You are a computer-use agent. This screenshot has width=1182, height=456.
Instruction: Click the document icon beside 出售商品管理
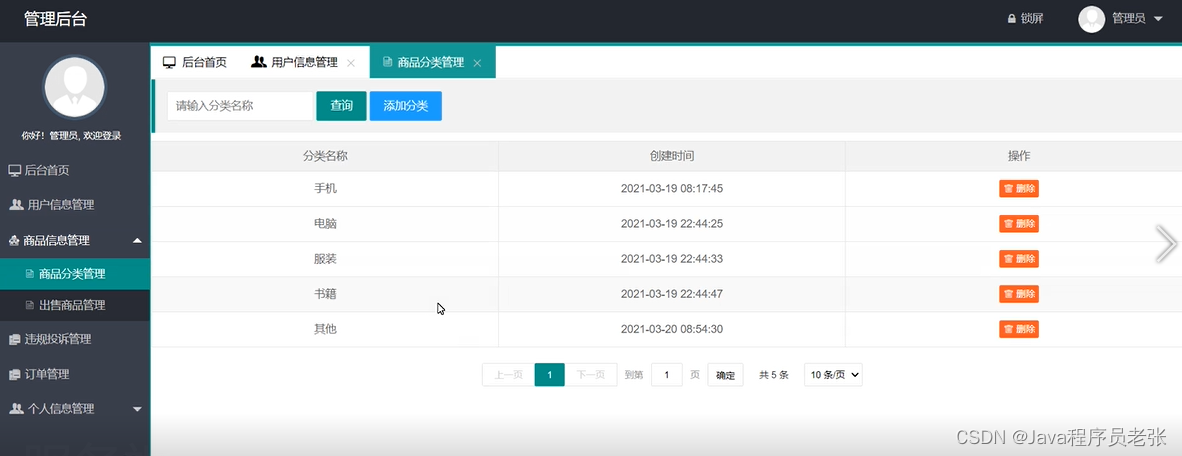pos(29,306)
